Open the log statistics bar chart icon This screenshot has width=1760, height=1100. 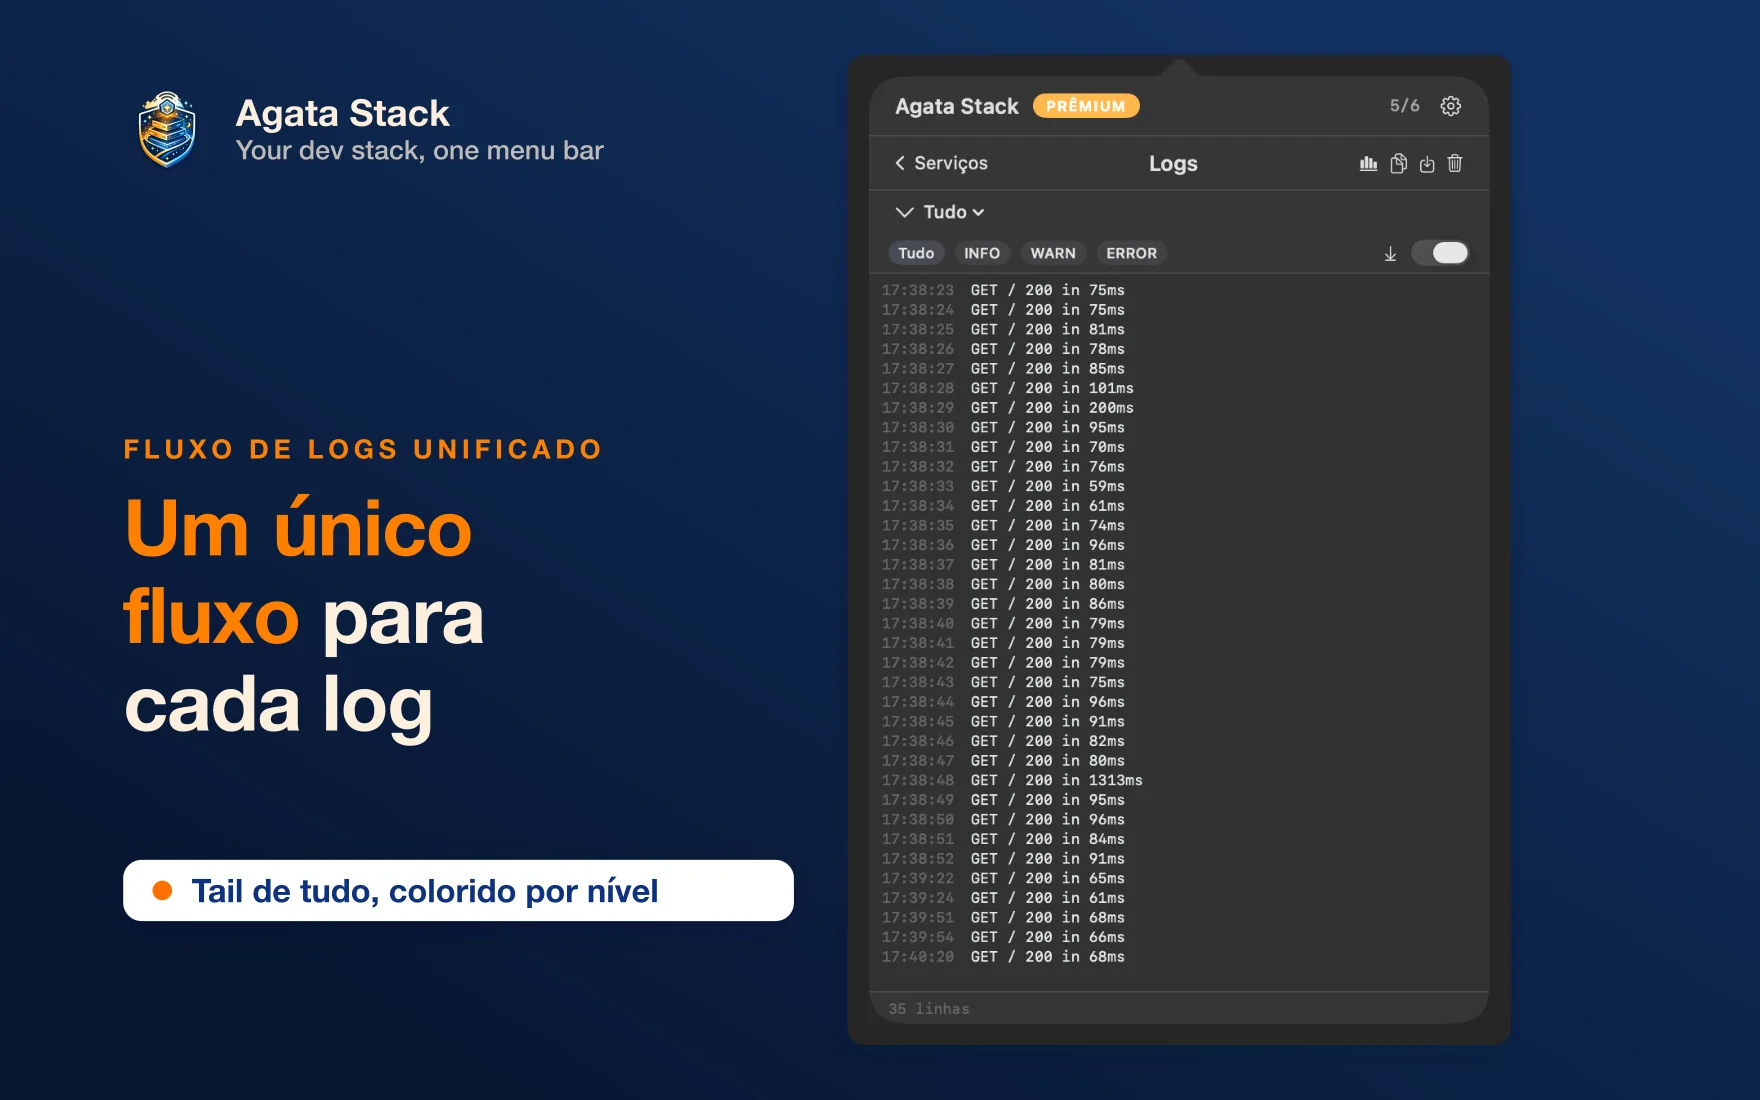click(x=1368, y=163)
